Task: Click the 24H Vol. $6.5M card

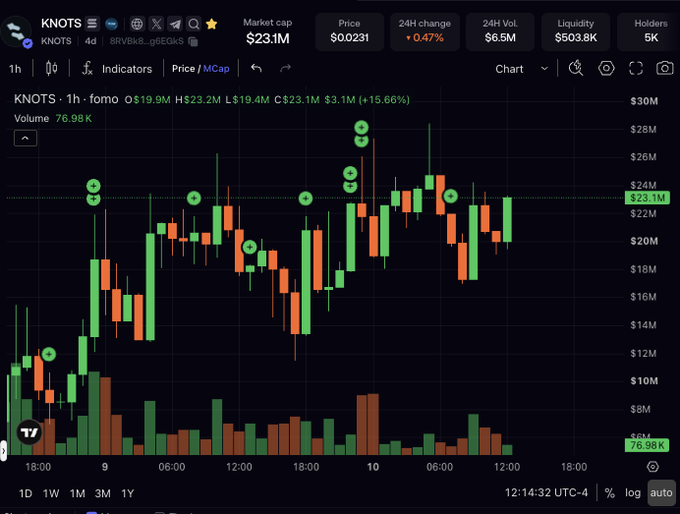Action: [500, 32]
